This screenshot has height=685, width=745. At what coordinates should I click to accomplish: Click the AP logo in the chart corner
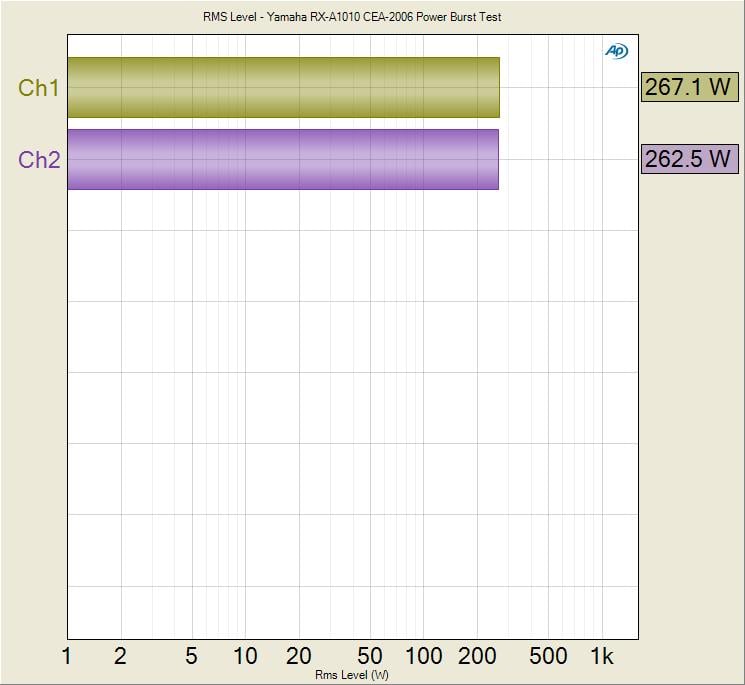click(616, 50)
